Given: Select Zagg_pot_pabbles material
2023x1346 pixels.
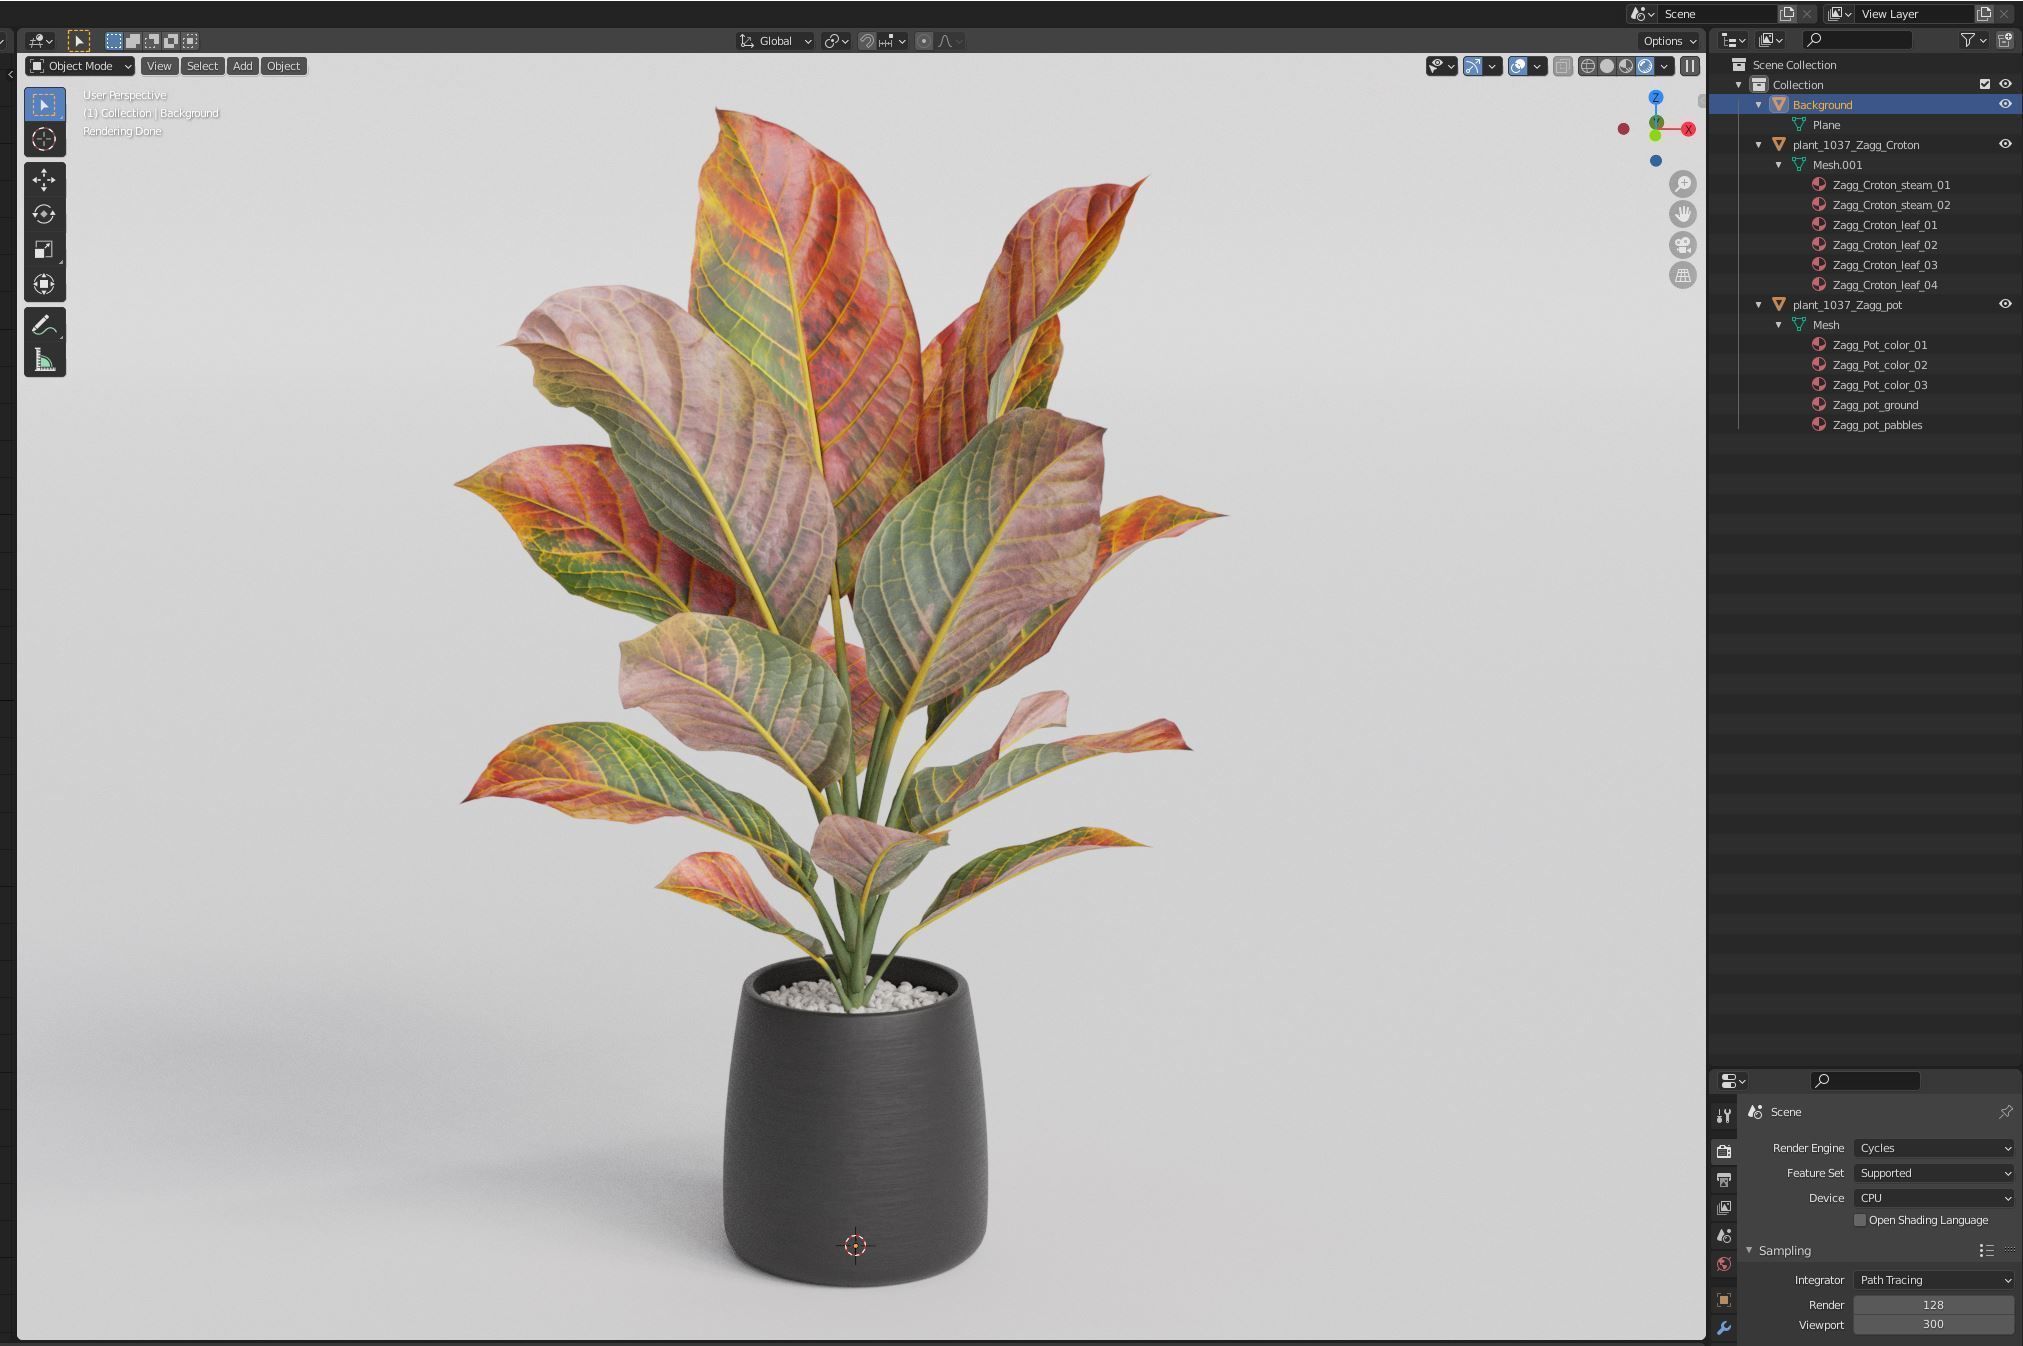Looking at the screenshot, I should point(1877,425).
